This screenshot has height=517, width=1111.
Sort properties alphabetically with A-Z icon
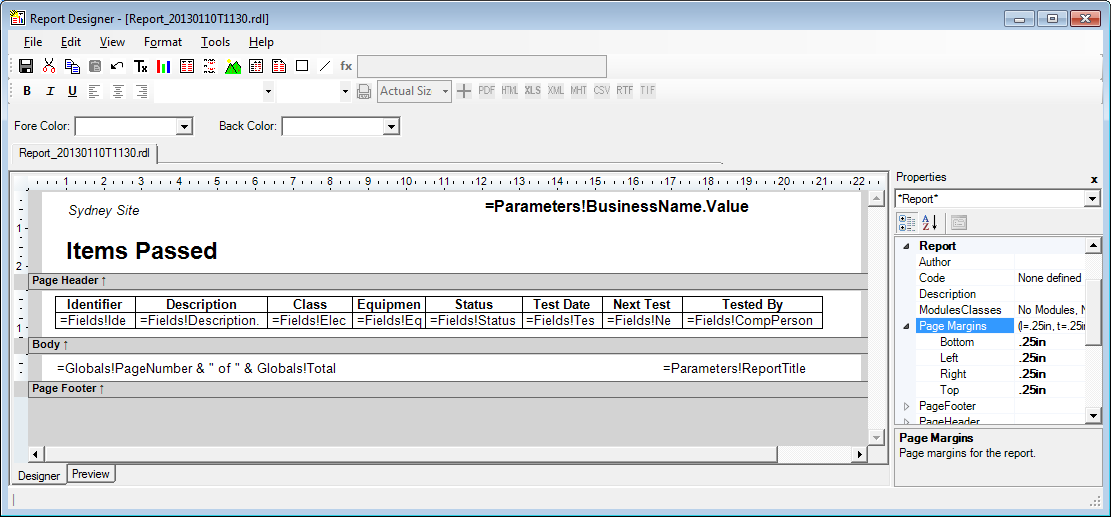coord(929,222)
